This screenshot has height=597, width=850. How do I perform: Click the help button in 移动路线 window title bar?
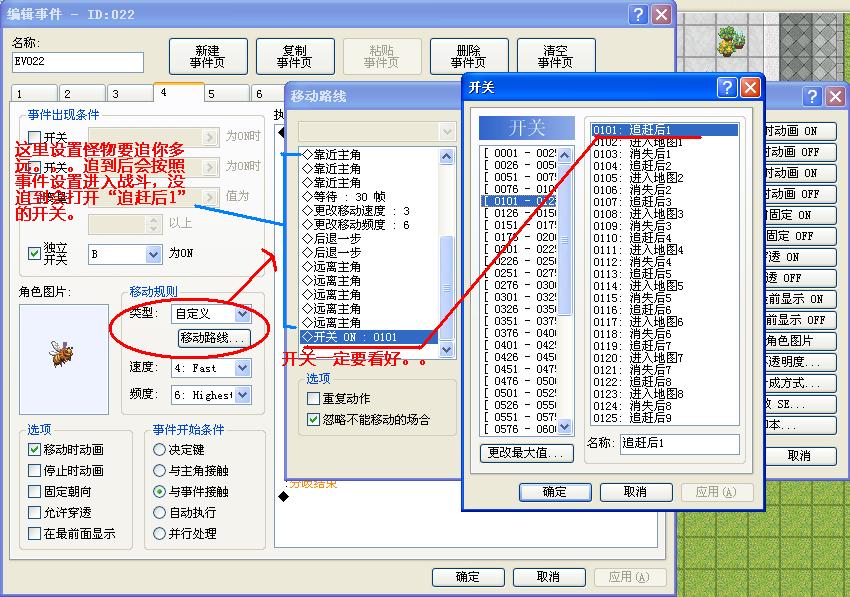click(812, 97)
